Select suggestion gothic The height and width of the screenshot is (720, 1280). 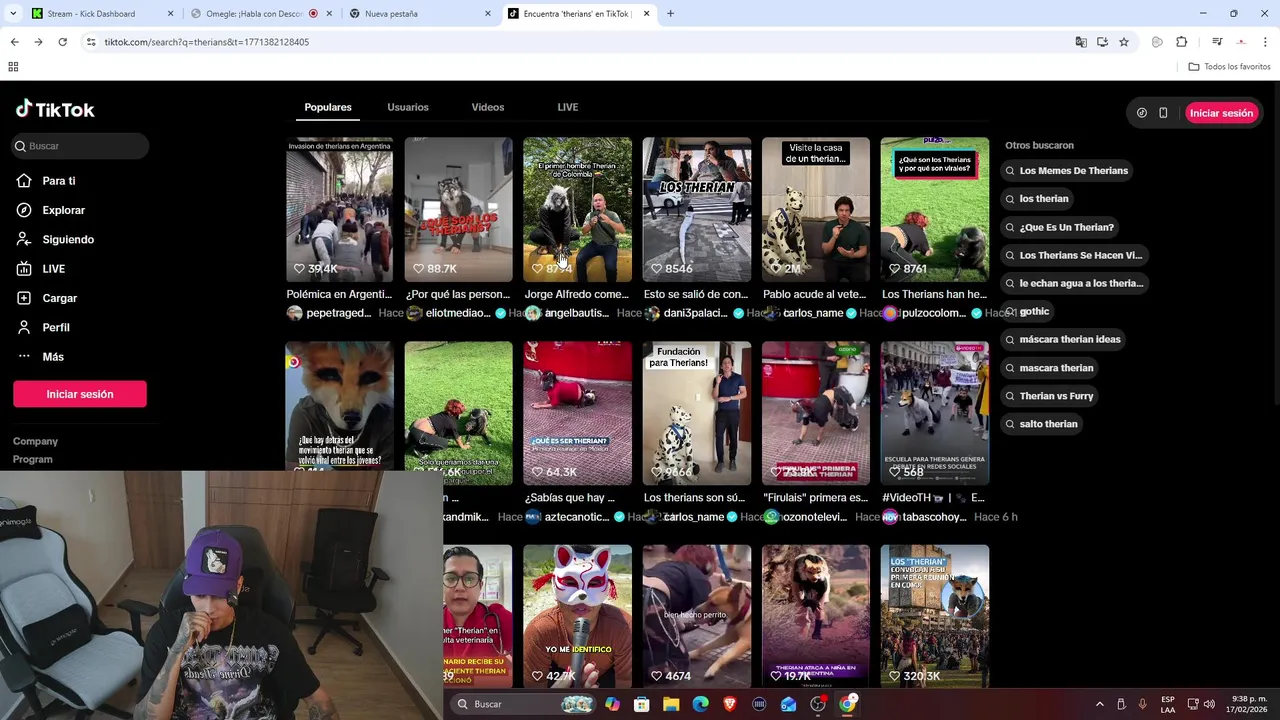tap(1028, 311)
